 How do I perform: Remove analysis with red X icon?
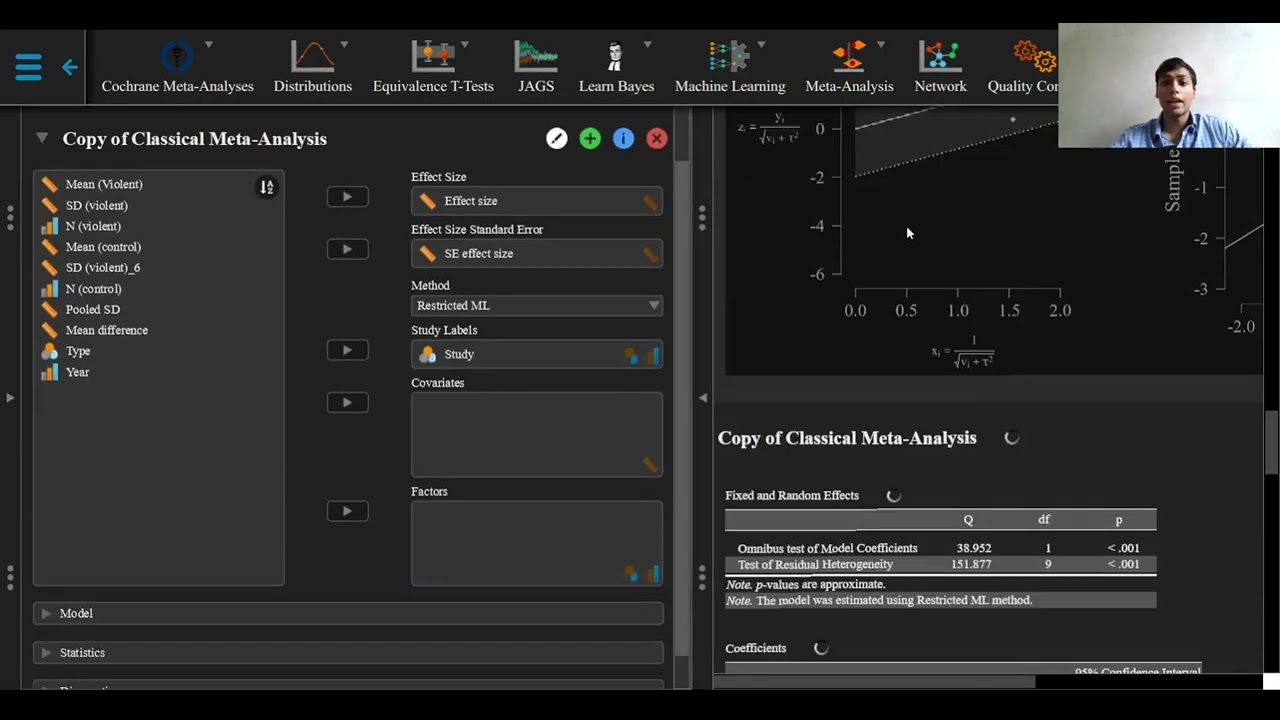pos(657,139)
